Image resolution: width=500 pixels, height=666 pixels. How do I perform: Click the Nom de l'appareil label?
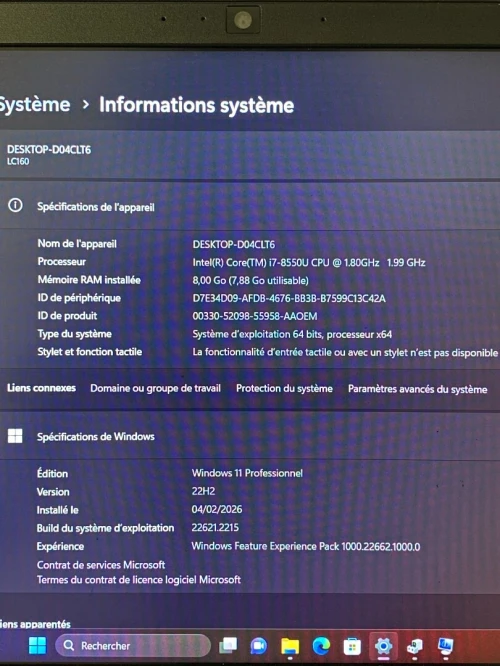click(77, 244)
